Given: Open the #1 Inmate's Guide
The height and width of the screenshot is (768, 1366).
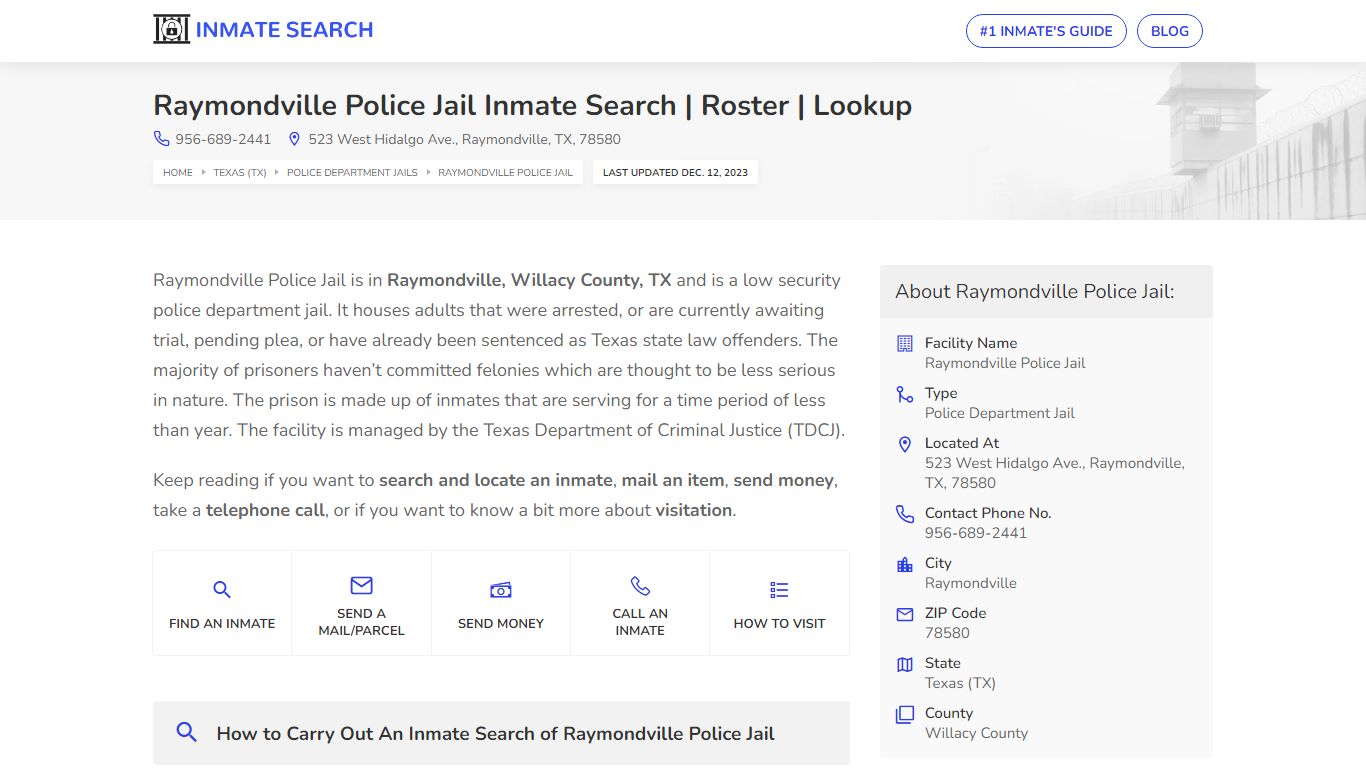Looking at the screenshot, I should pyautogui.click(x=1046, y=31).
